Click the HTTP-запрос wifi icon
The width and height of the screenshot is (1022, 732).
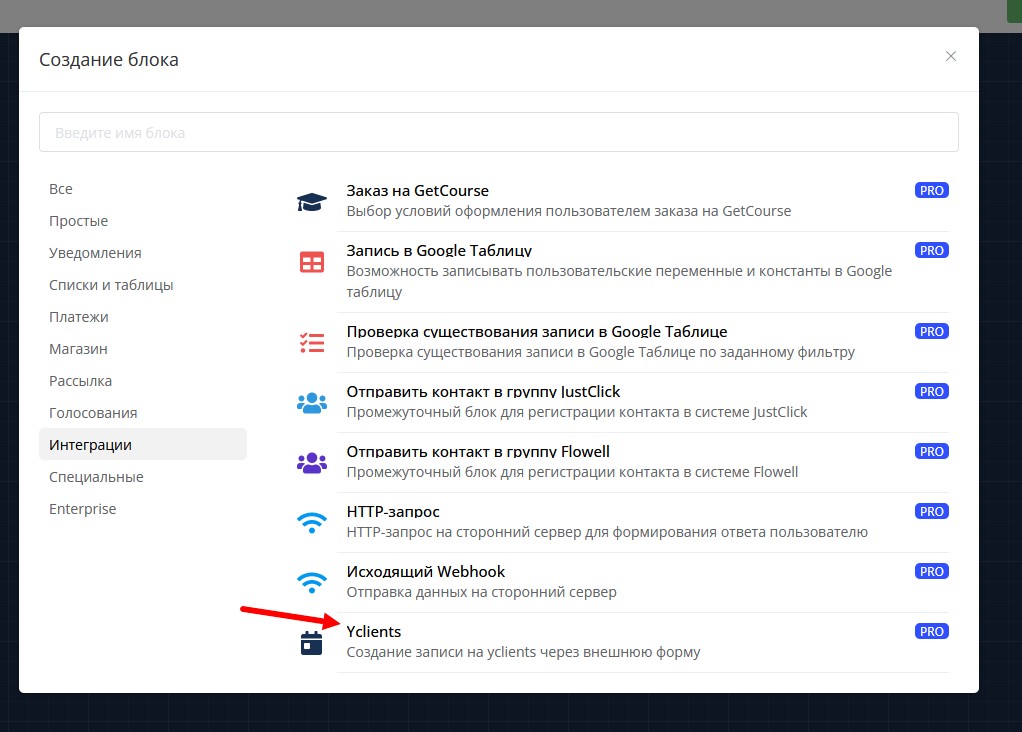[312, 522]
